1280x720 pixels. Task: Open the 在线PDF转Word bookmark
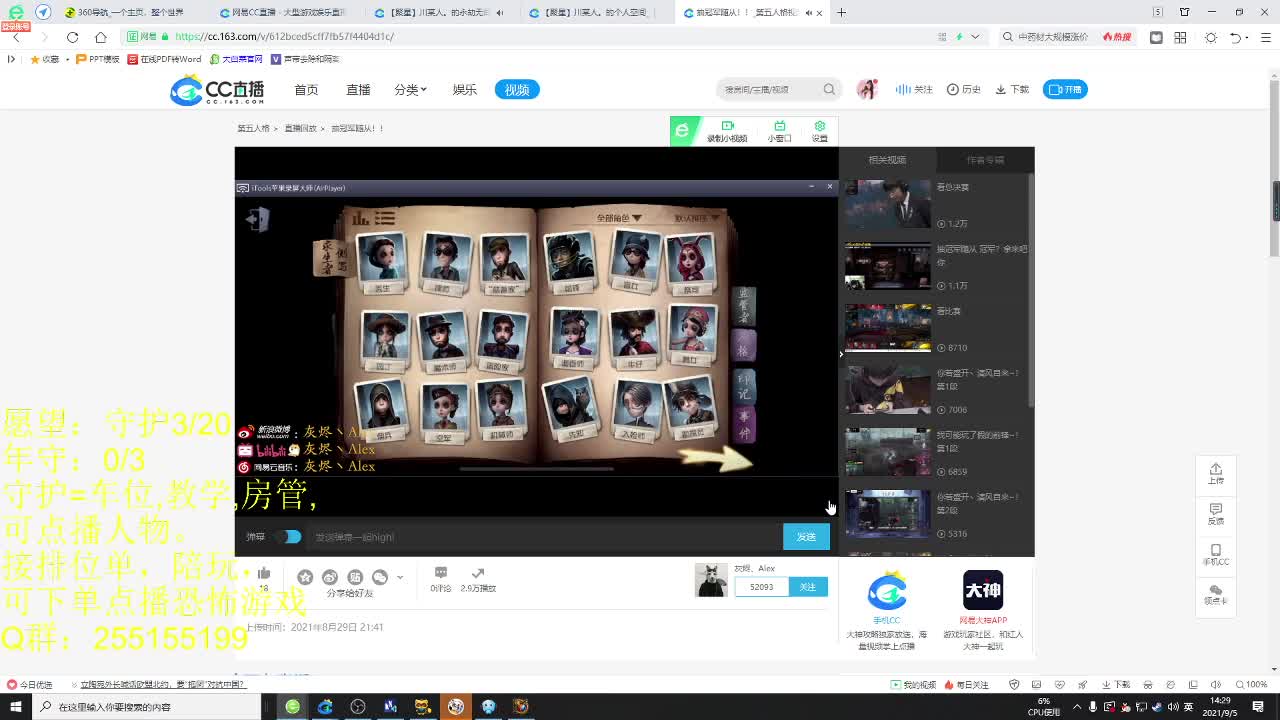point(164,59)
